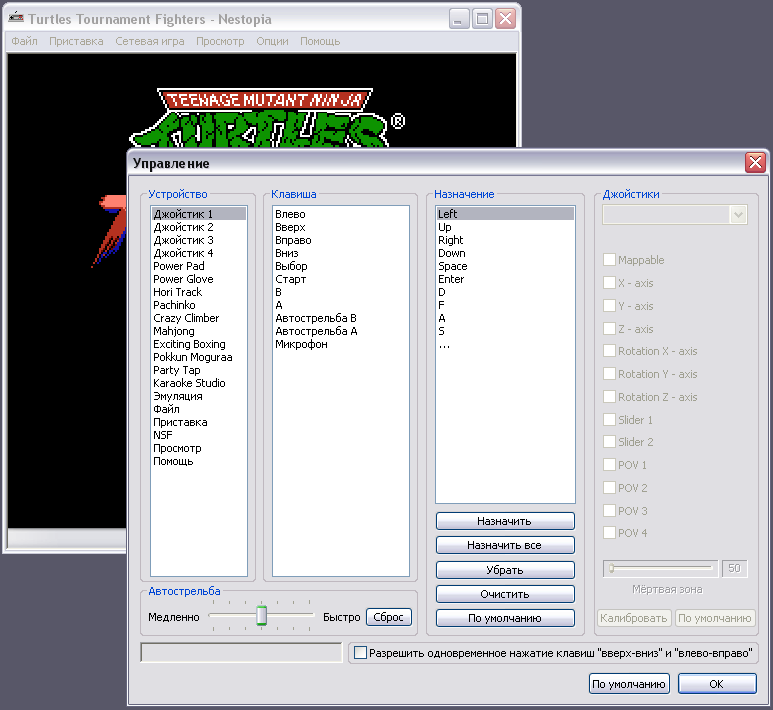
Task: Click По умолчанию next to the OK button
Action: tap(629, 684)
